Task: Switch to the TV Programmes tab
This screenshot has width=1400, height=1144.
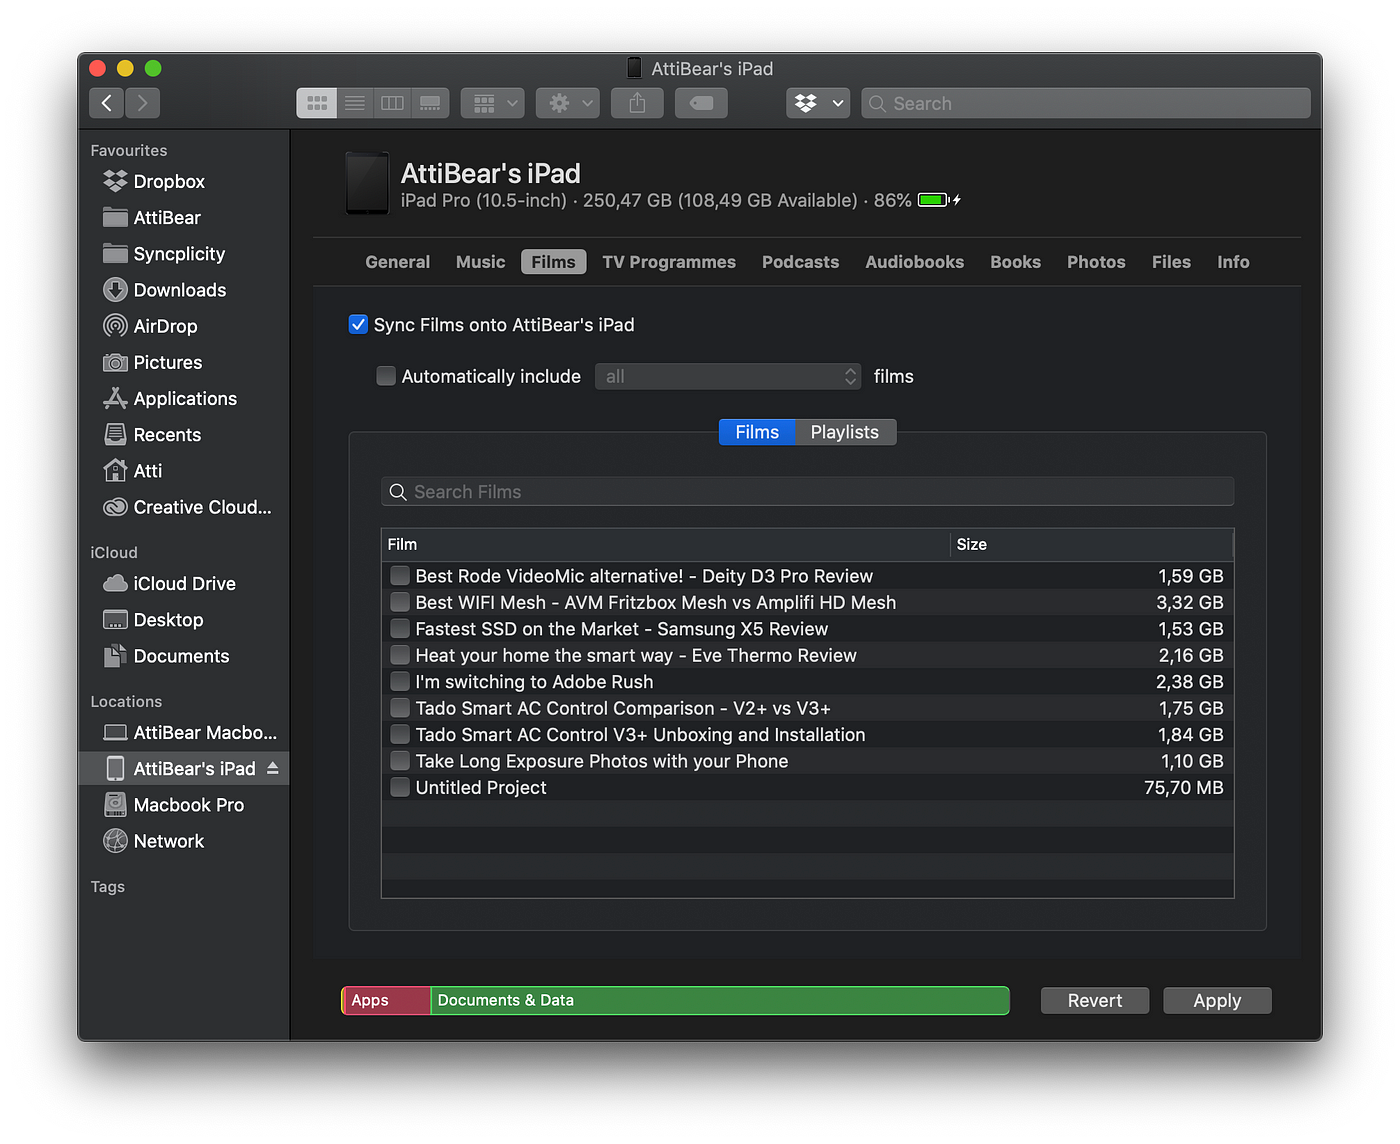Action: (x=669, y=262)
